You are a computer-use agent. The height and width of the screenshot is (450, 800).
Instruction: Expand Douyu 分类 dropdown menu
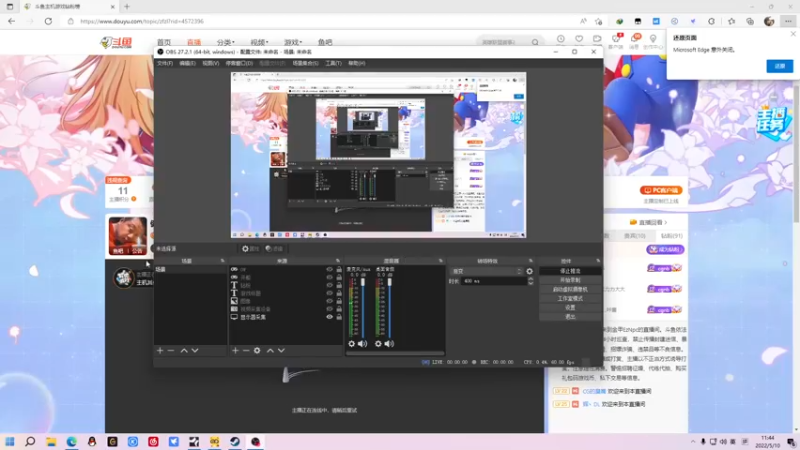(226, 42)
